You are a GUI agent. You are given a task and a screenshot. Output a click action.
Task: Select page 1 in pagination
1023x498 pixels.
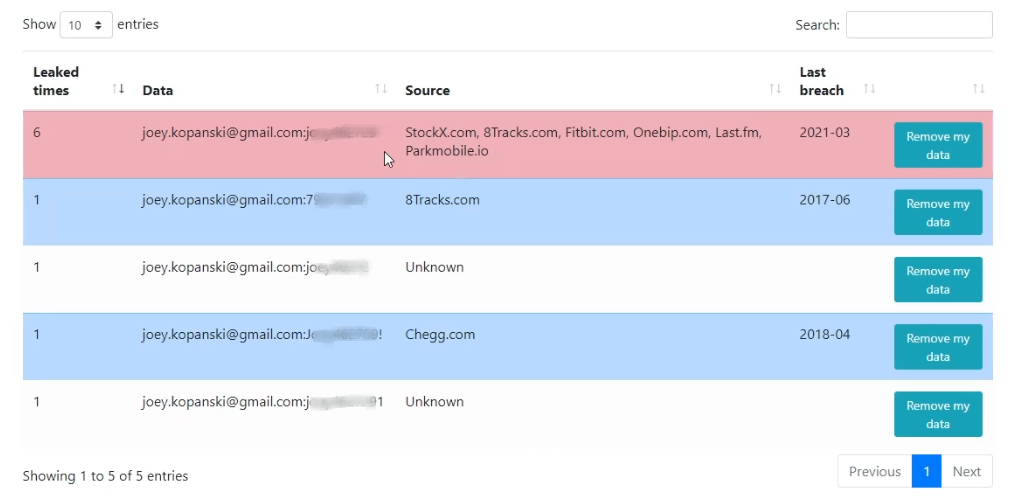coord(926,471)
